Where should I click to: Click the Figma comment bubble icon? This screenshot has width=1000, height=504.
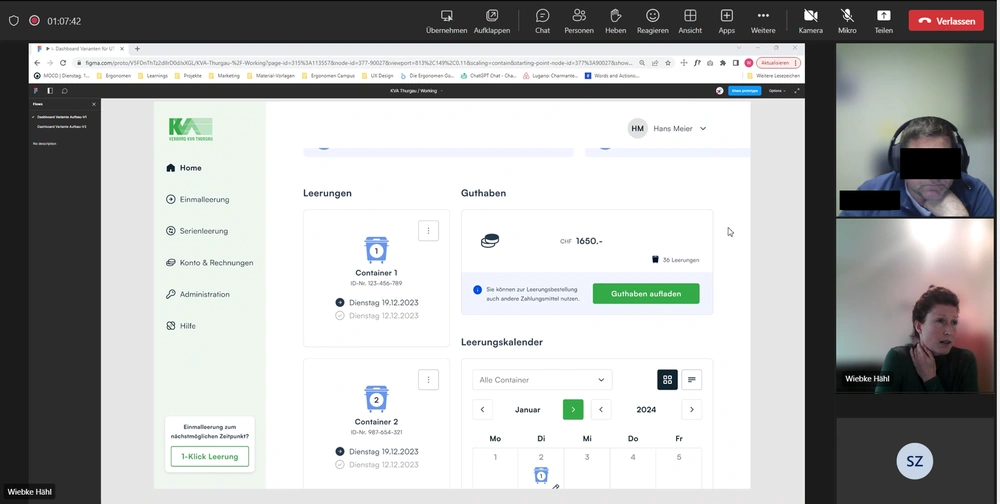point(64,91)
